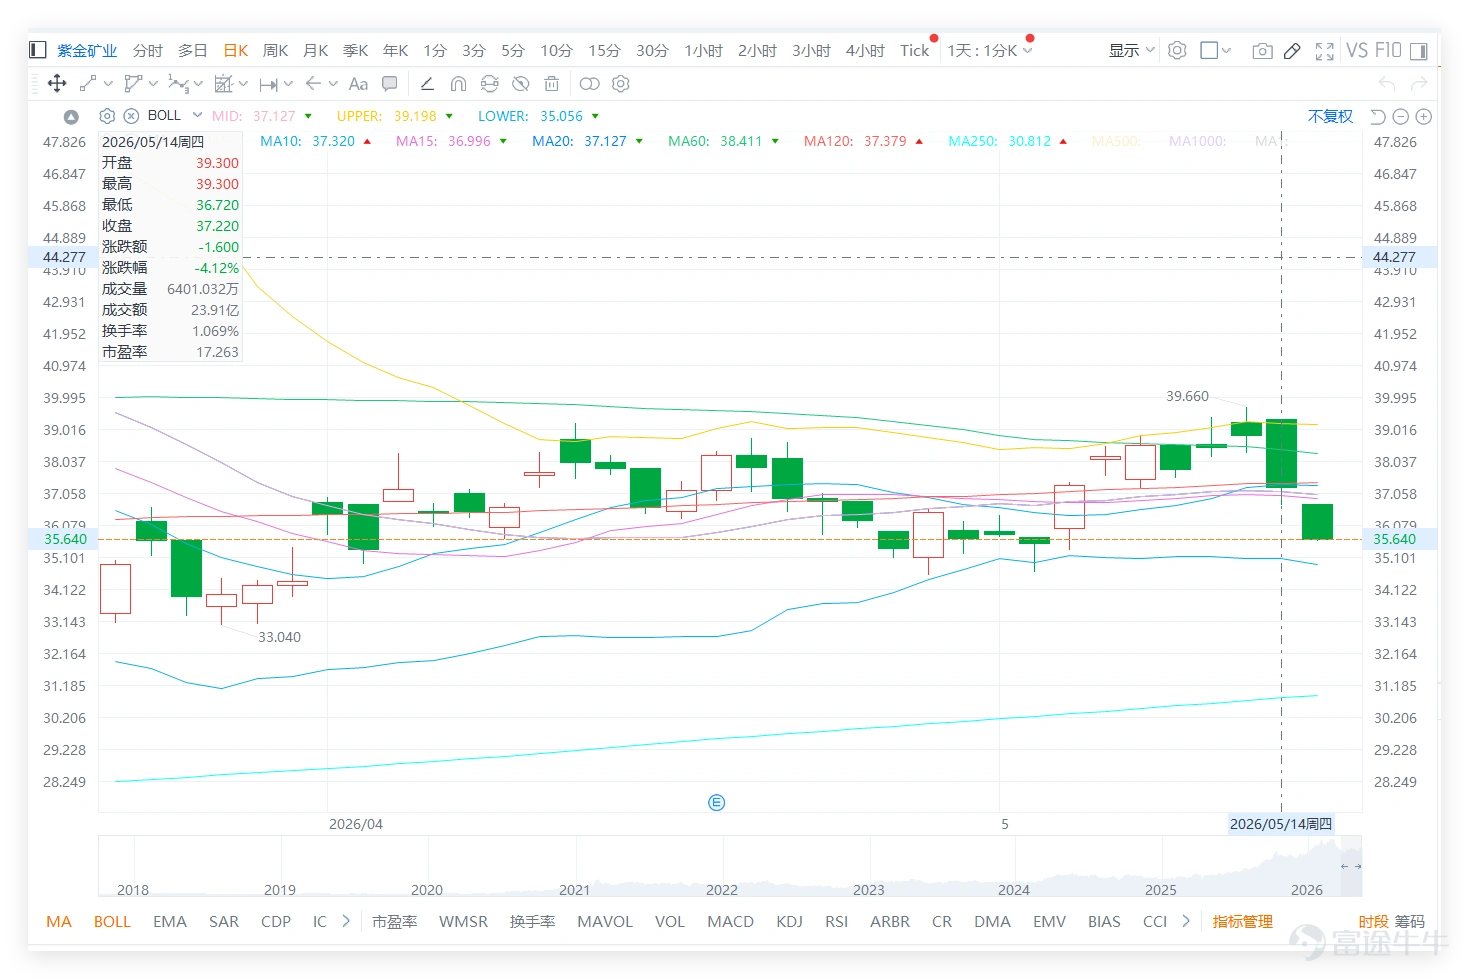Remove BOLL indicator with X circle
The height and width of the screenshot is (979, 1469).
click(x=131, y=116)
